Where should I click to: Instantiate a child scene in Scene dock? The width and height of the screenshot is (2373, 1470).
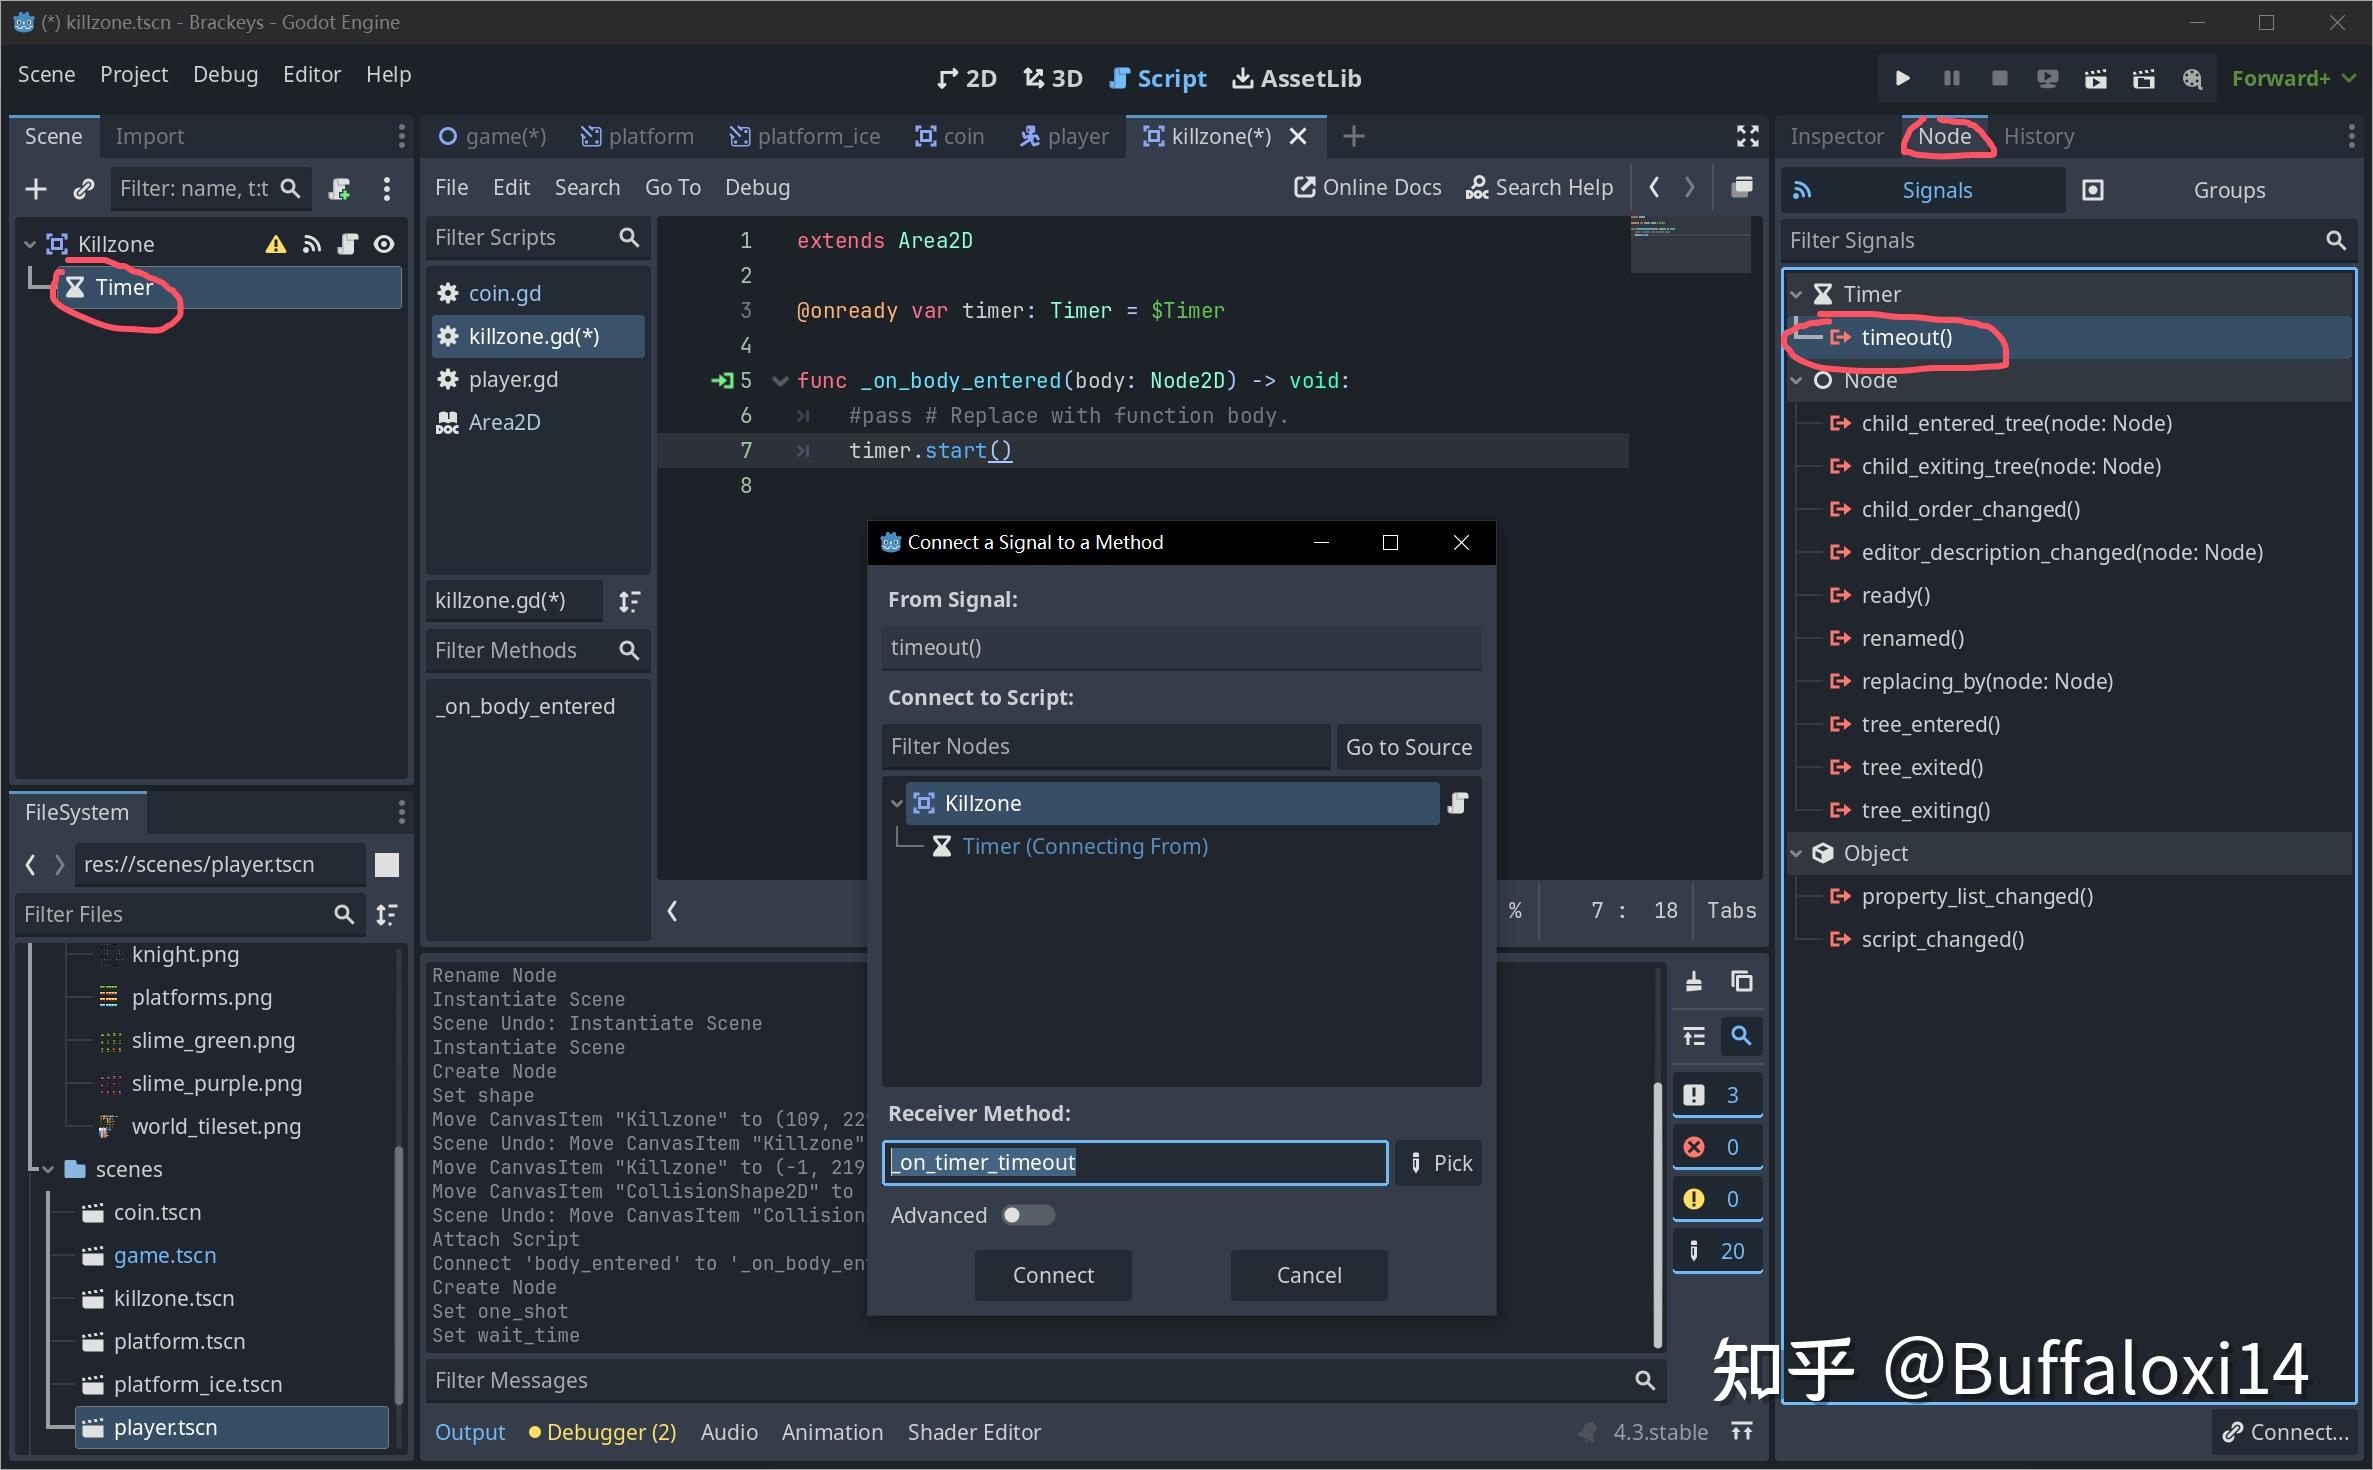point(84,188)
